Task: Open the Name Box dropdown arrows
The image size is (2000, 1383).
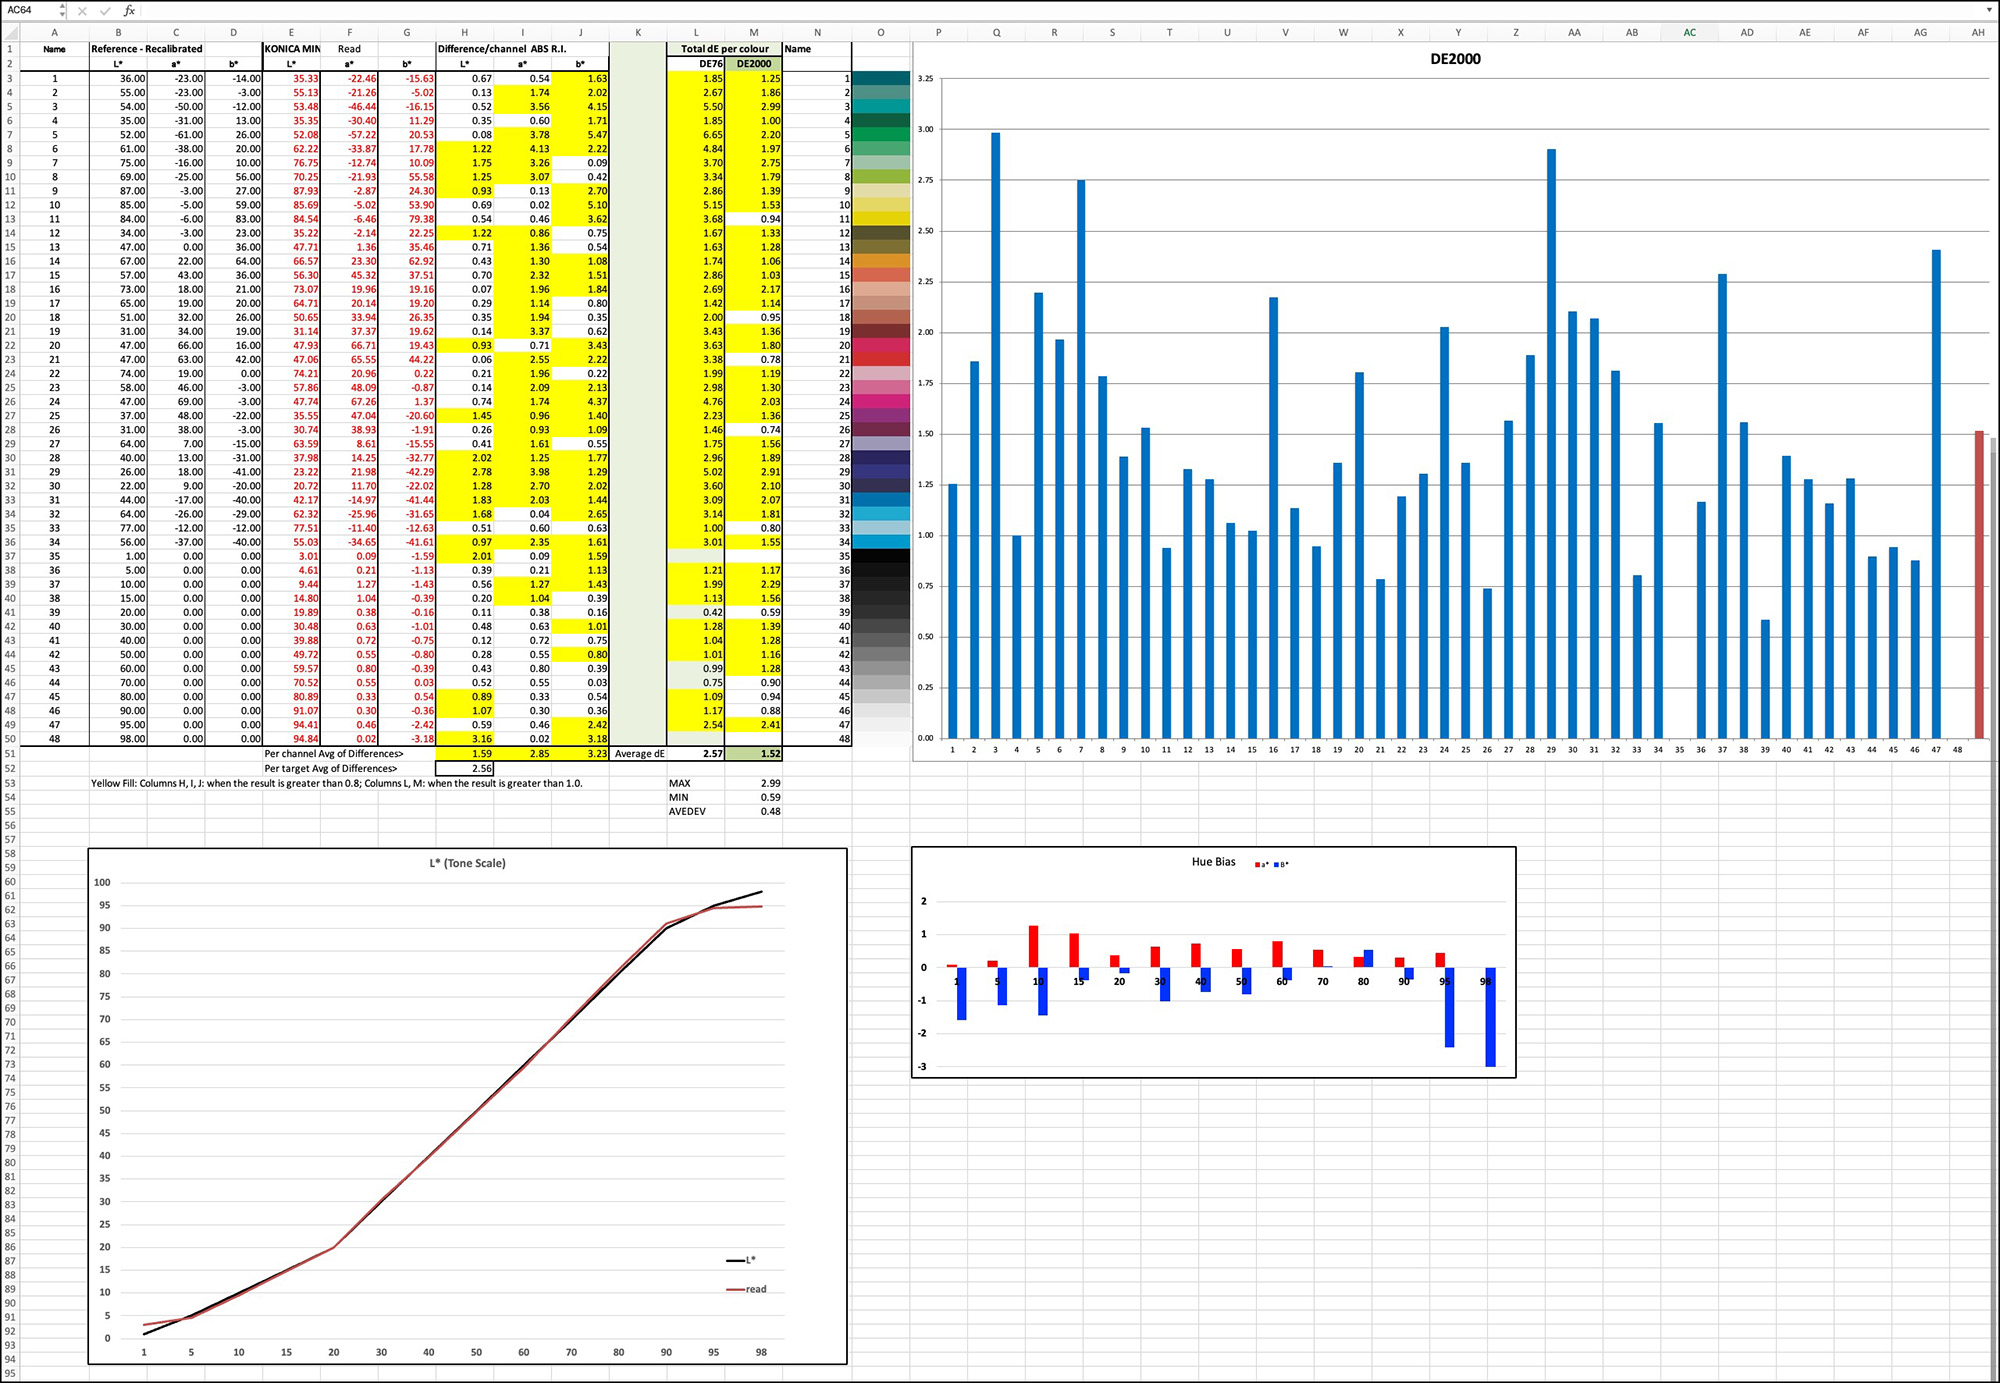Action: pyautogui.click(x=62, y=10)
